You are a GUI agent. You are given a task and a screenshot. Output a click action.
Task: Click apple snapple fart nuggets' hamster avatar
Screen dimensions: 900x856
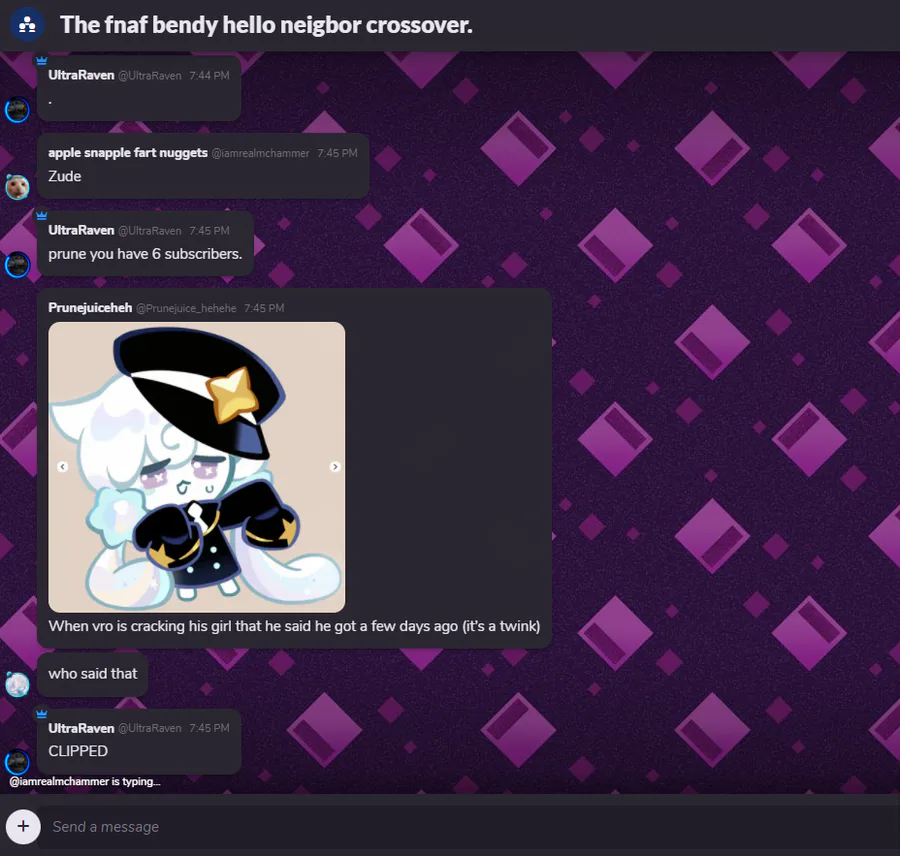tap(17, 187)
